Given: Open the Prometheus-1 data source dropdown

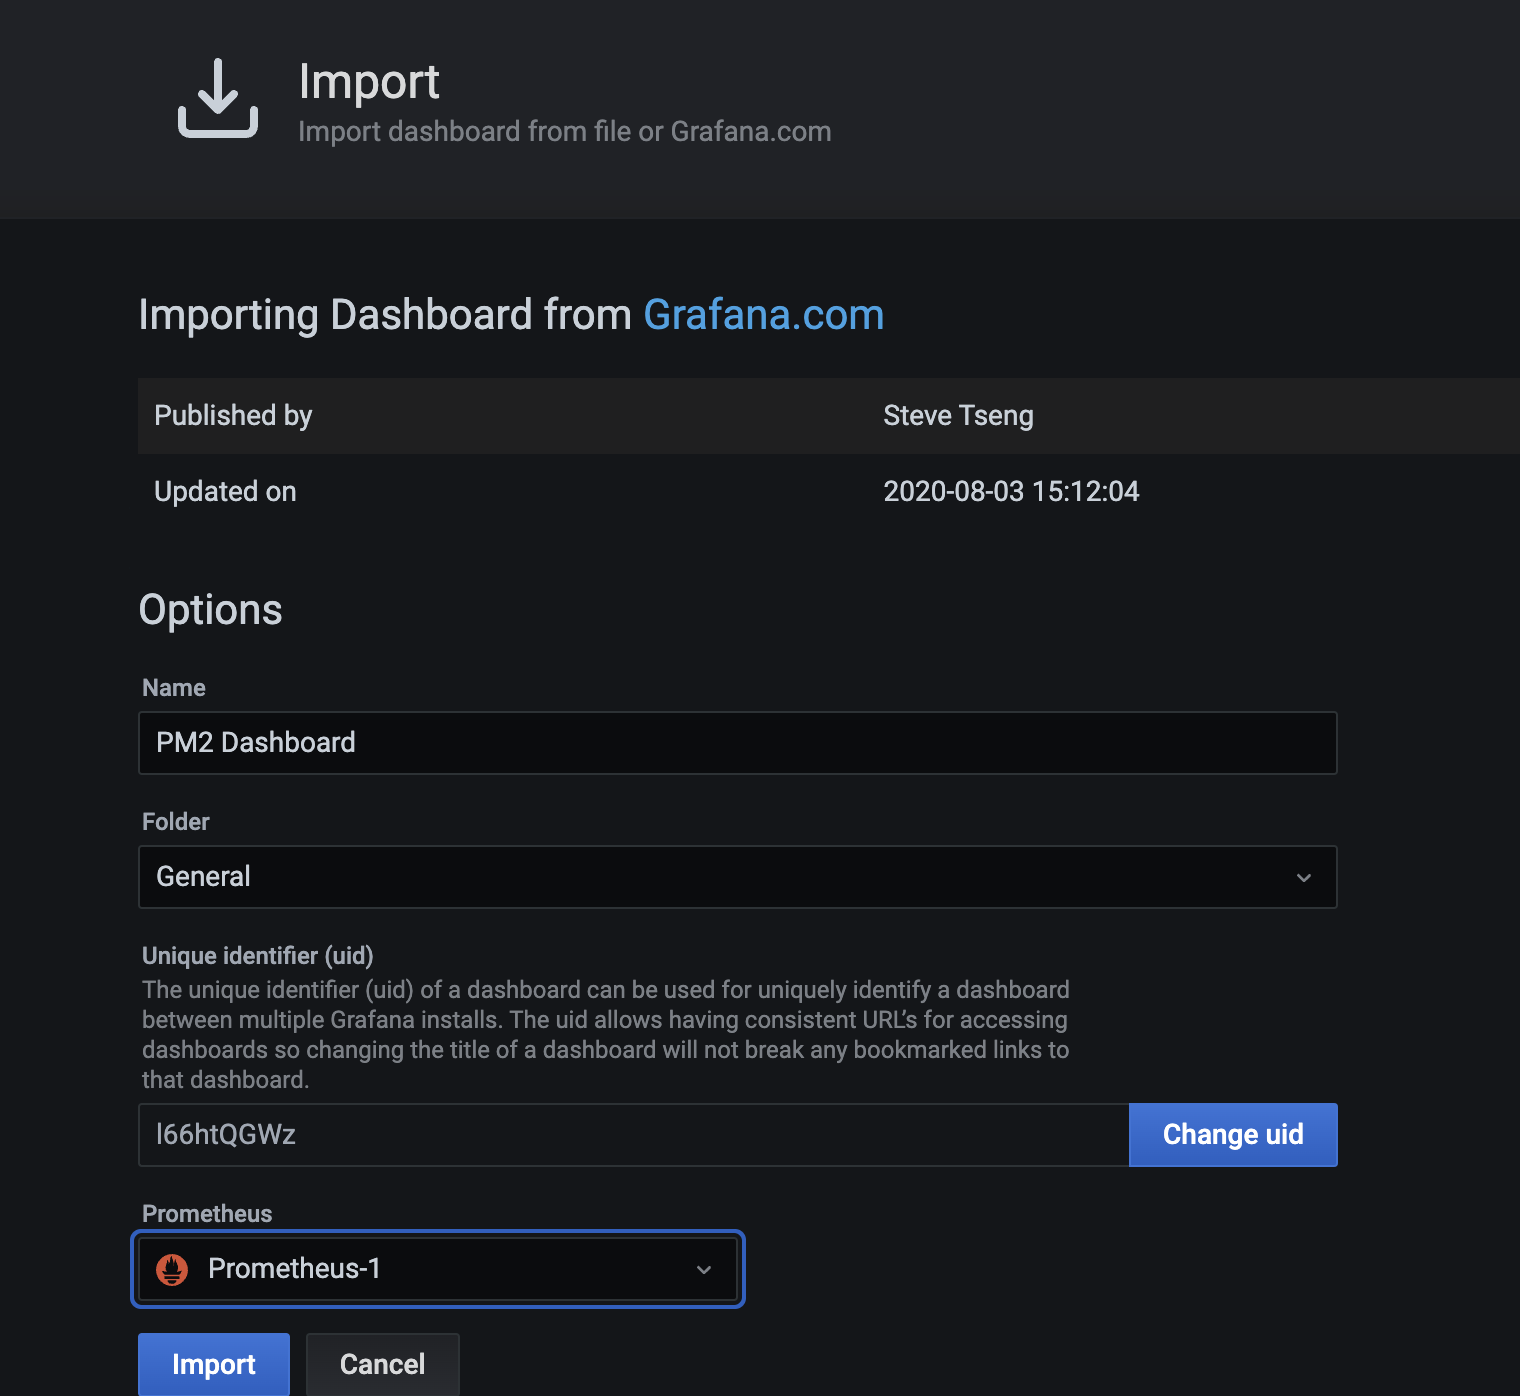Looking at the screenshot, I should click(438, 1269).
